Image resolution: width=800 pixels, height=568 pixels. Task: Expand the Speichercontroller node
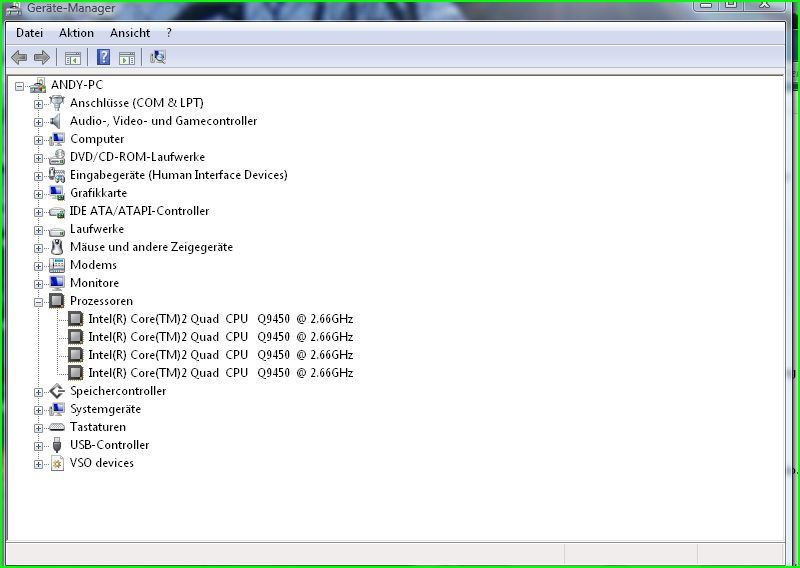tap(38, 392)
